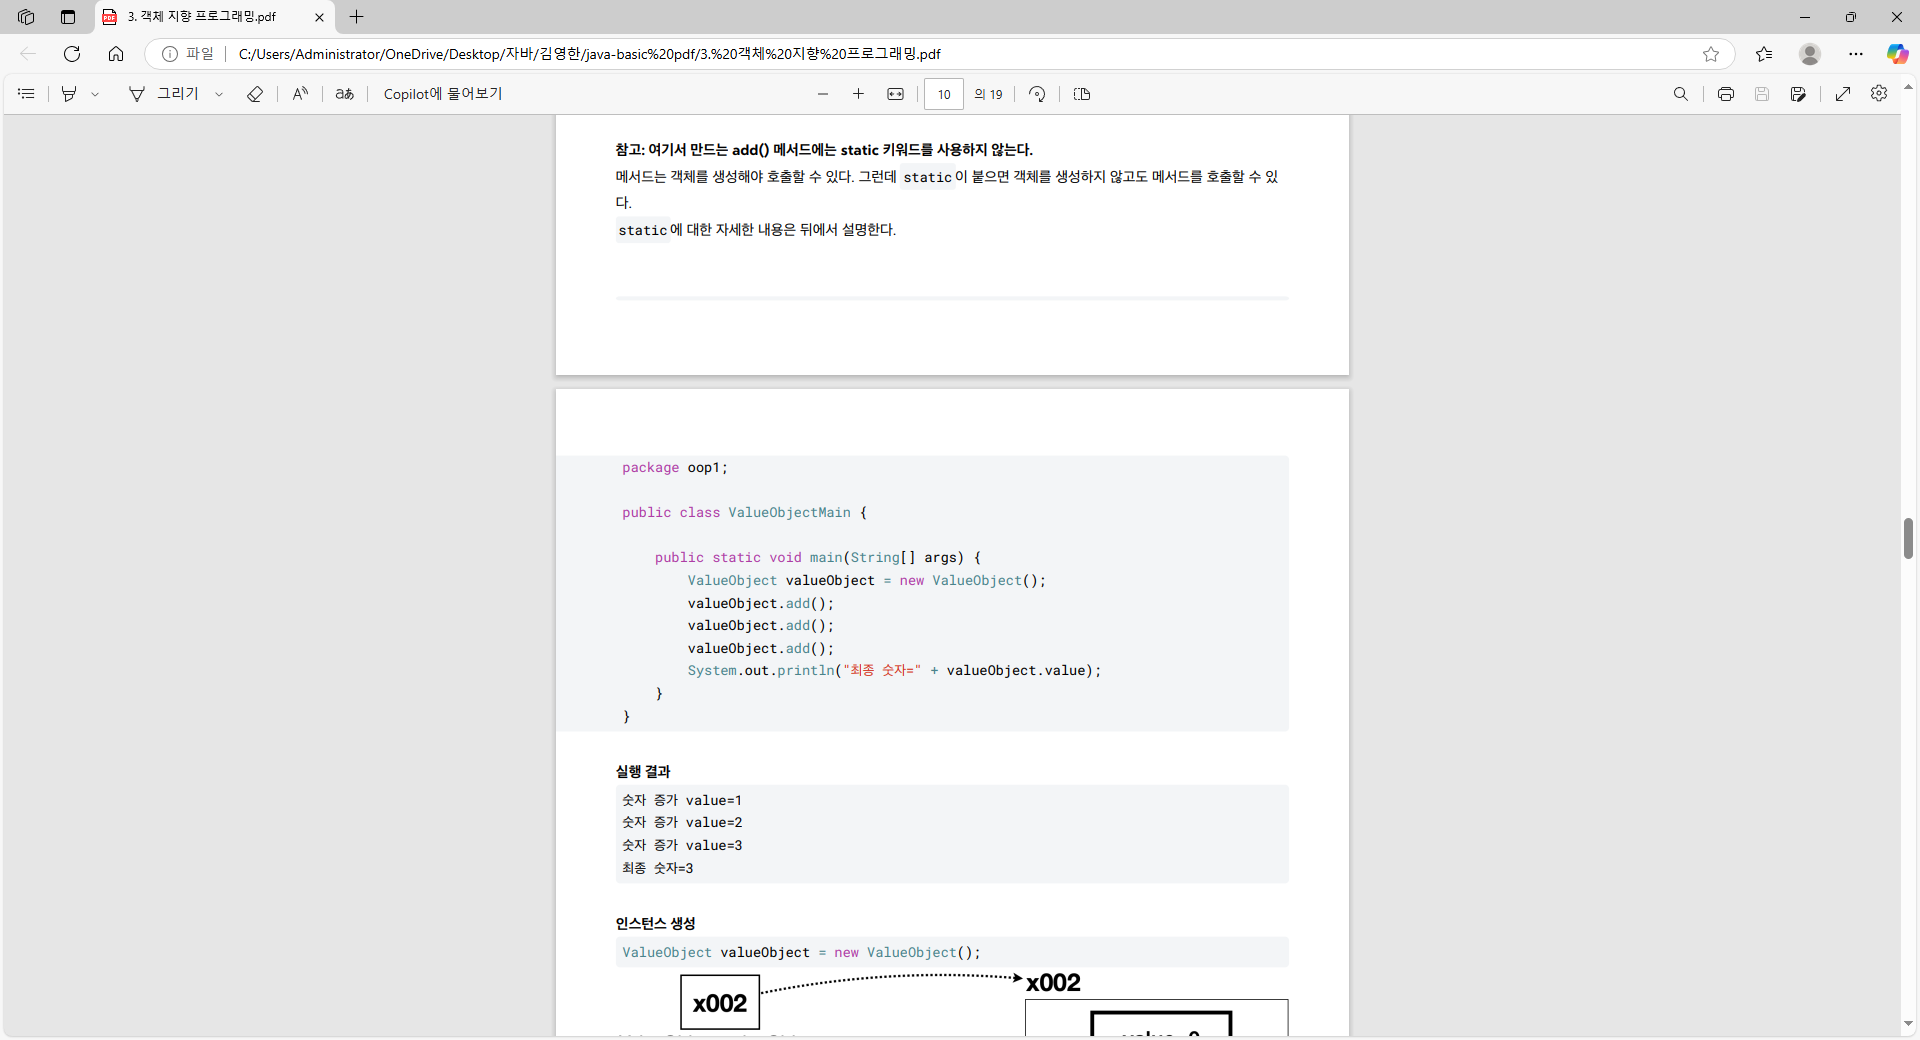
Task: Open workspaces icon
Action: coord(26,17)
